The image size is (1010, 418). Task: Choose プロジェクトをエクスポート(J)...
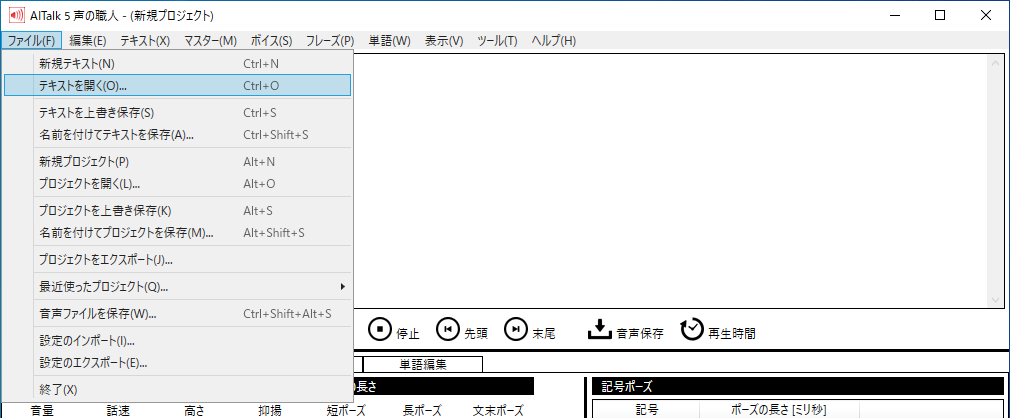pyautogui.click(x=177, y=260)
